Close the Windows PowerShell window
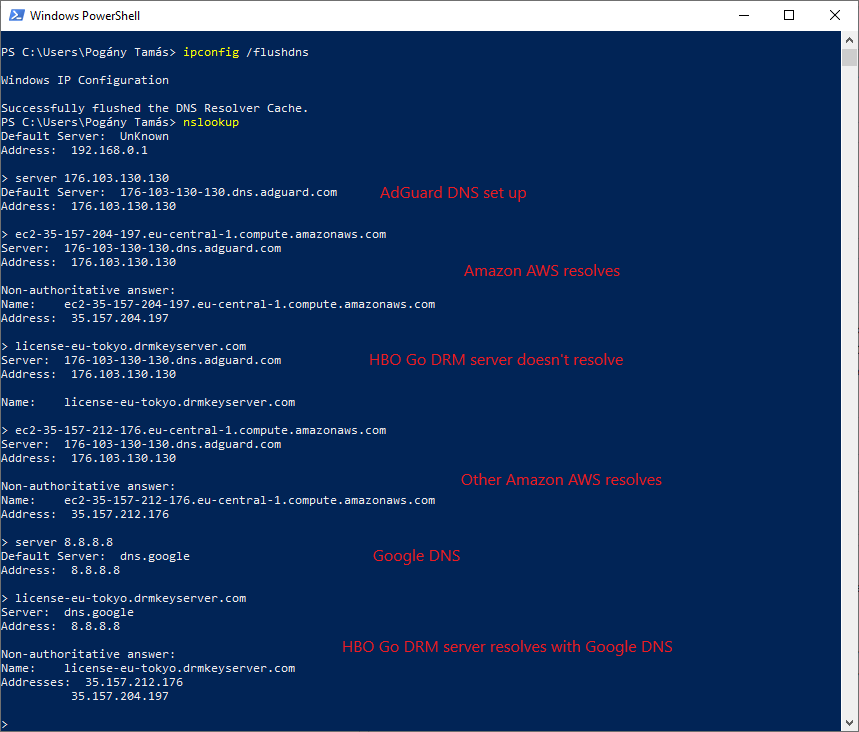This screenshot has width=859, height=732. click(x=834, y=15)
